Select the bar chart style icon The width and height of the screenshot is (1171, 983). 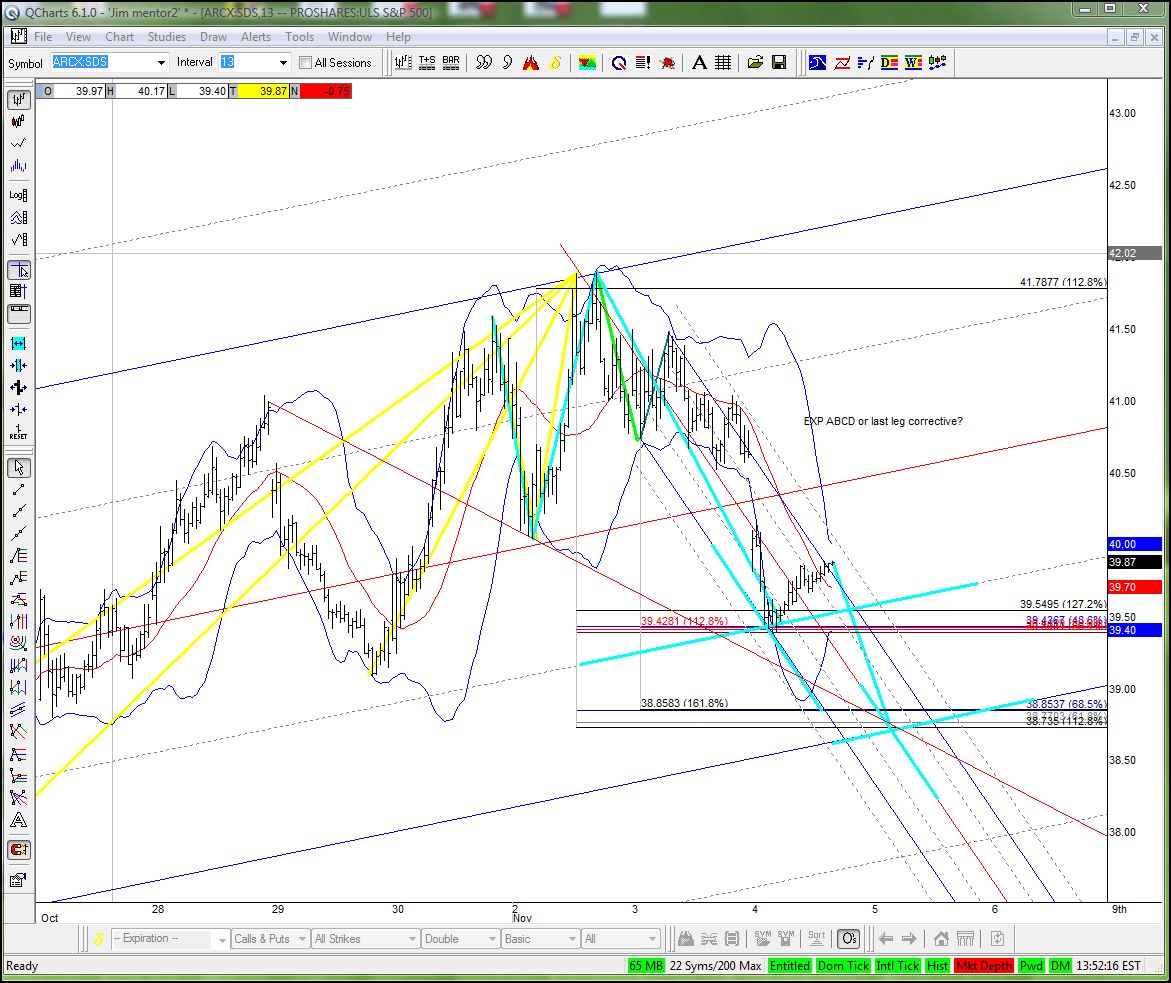pos(19,99)
